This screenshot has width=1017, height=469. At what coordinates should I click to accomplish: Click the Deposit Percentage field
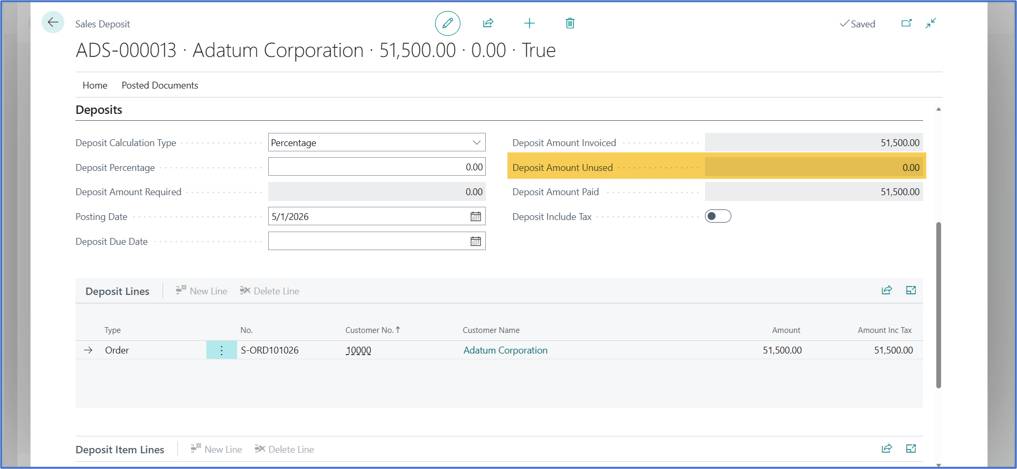(376, 167)
